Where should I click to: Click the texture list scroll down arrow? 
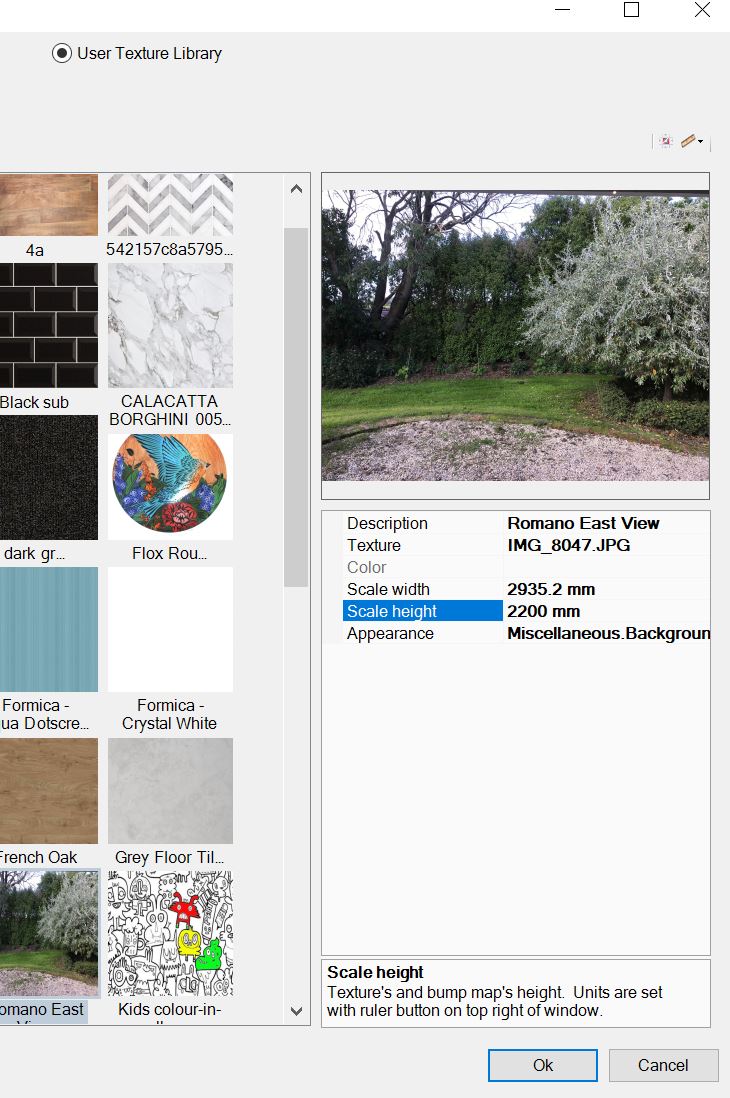pyautogui.click(x=296, y=1011)
